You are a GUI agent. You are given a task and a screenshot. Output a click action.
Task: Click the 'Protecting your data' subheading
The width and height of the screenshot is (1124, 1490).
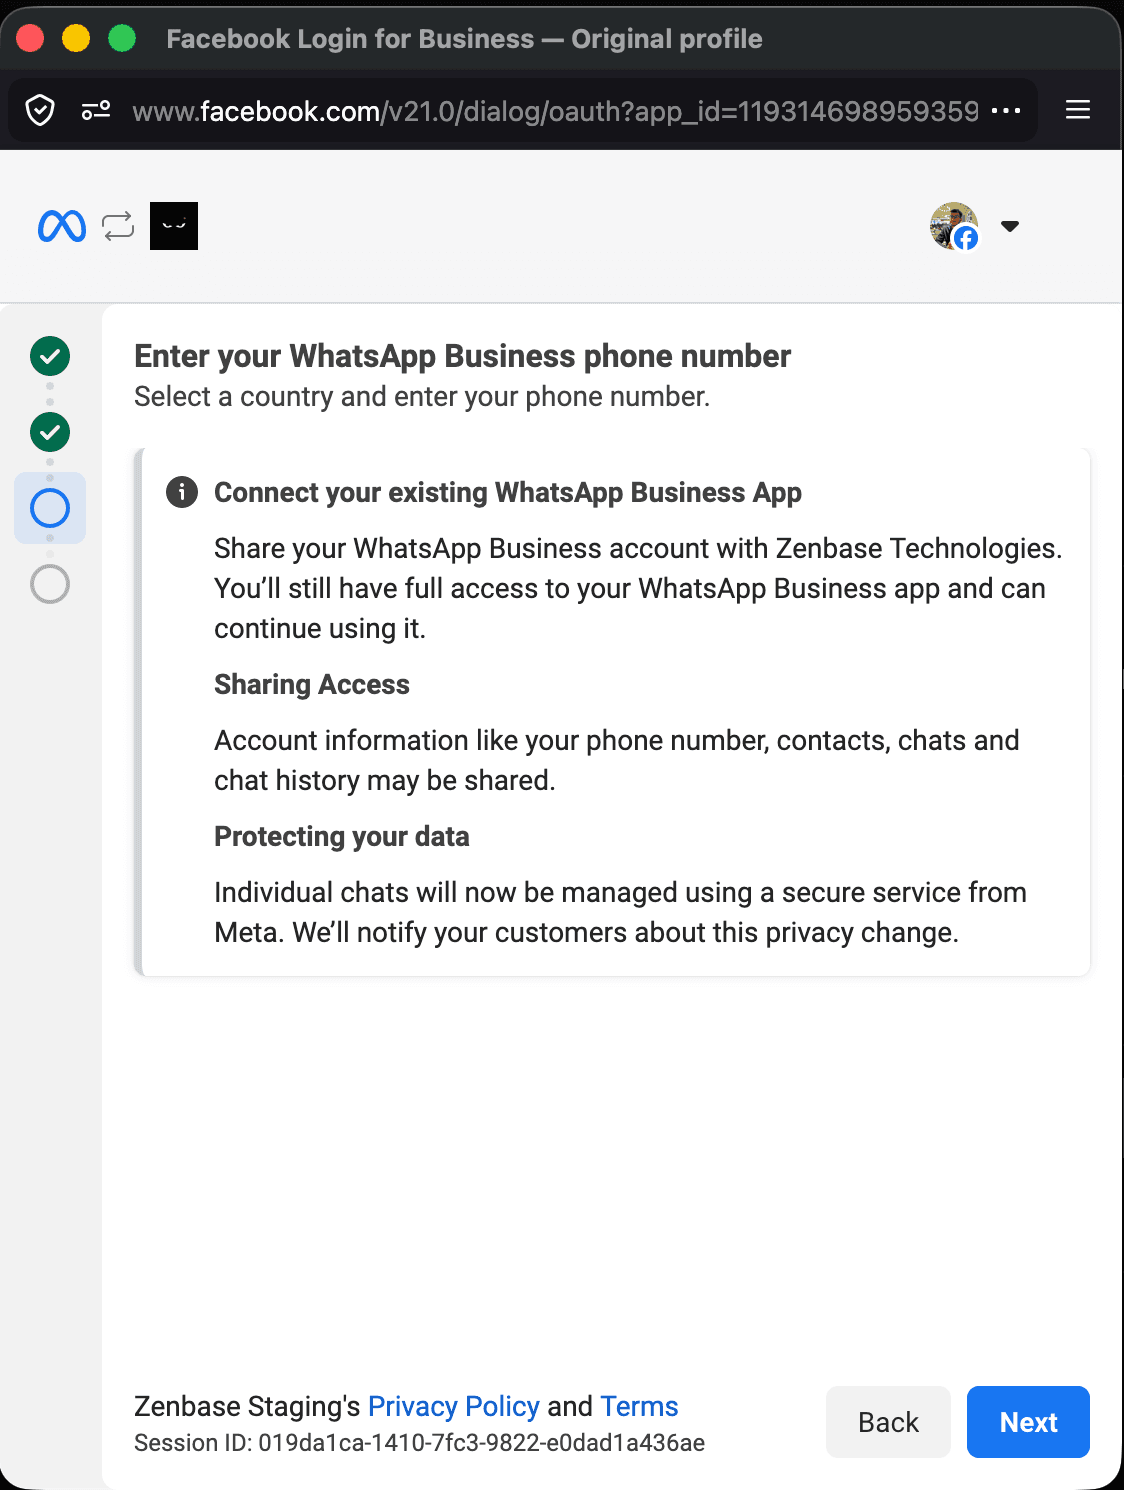(342, 836)
